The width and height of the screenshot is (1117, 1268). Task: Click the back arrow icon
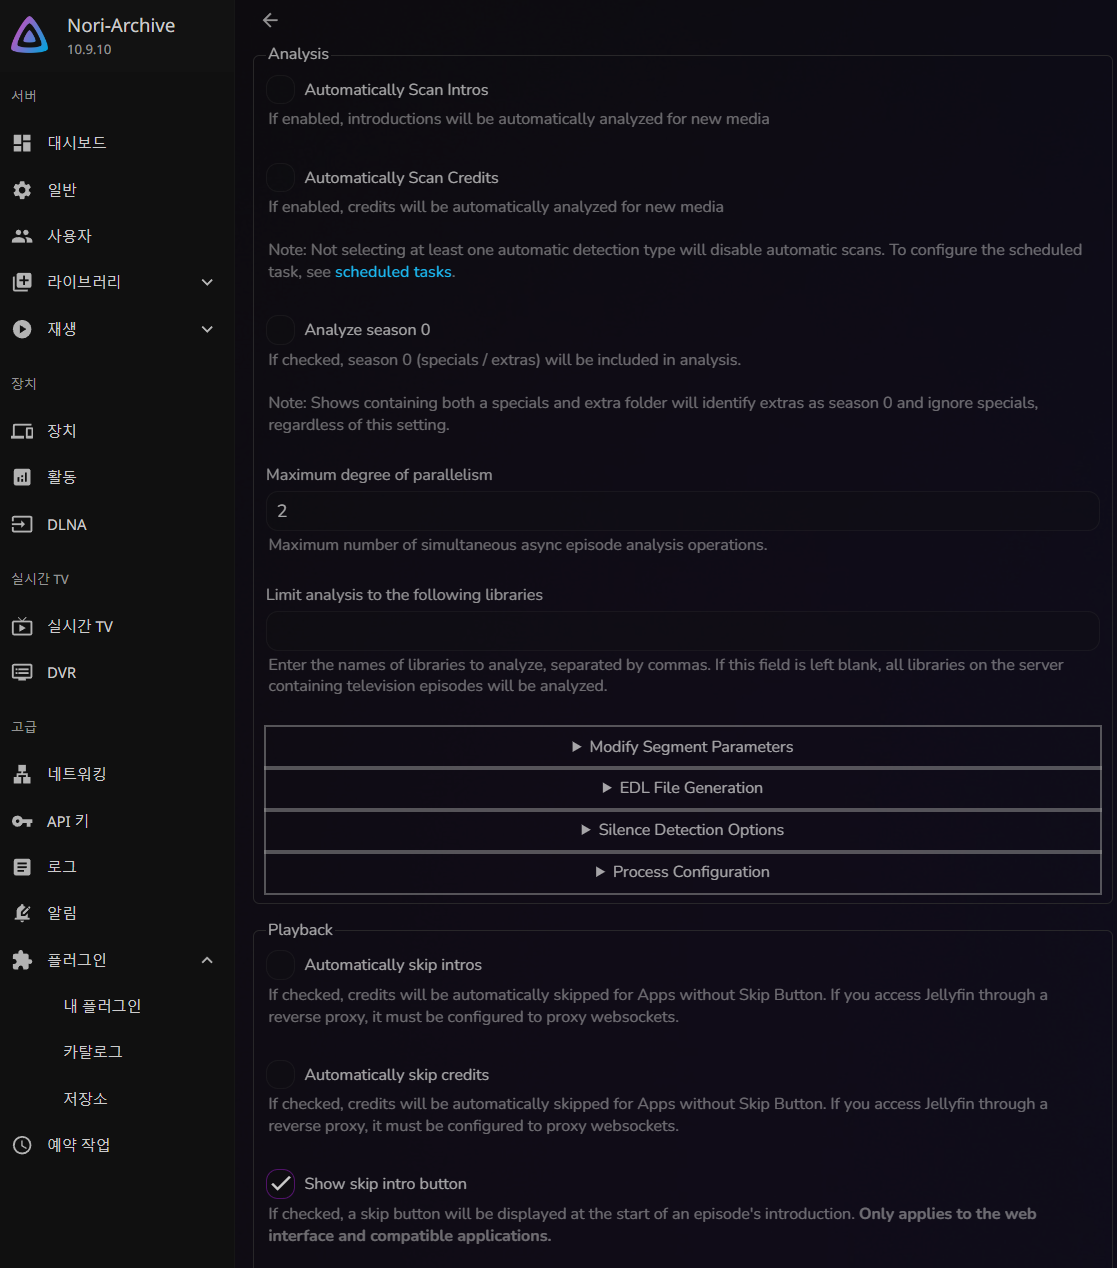coord(270,20)
